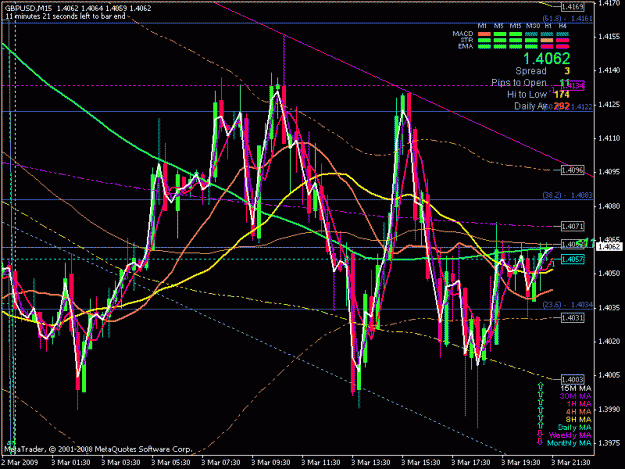625x469 pixels.
Task: Click the 8H MA legend label
Action: (579, 419)
